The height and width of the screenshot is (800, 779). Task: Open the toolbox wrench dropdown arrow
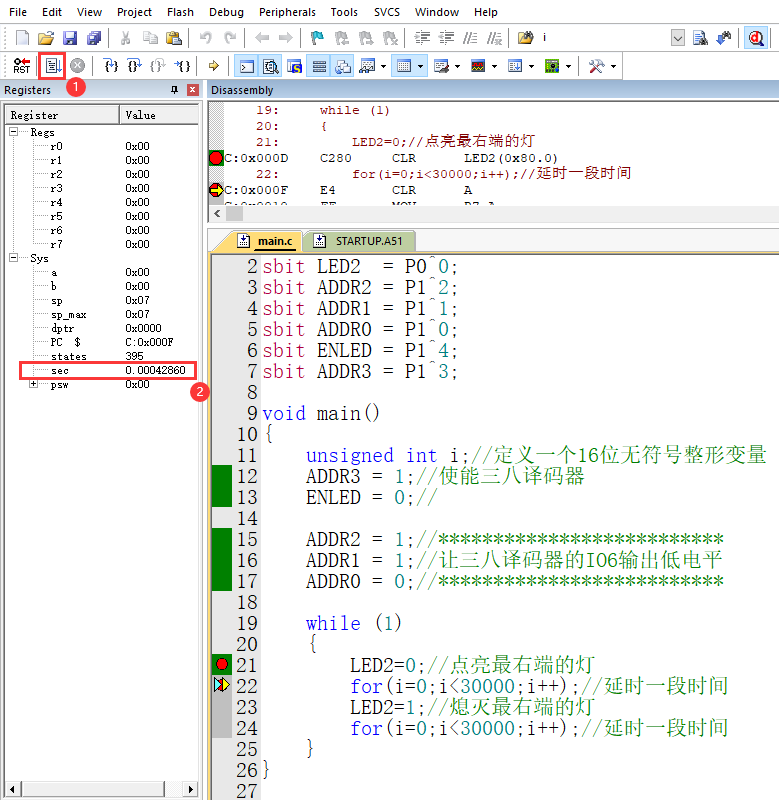tap(613, 66)
